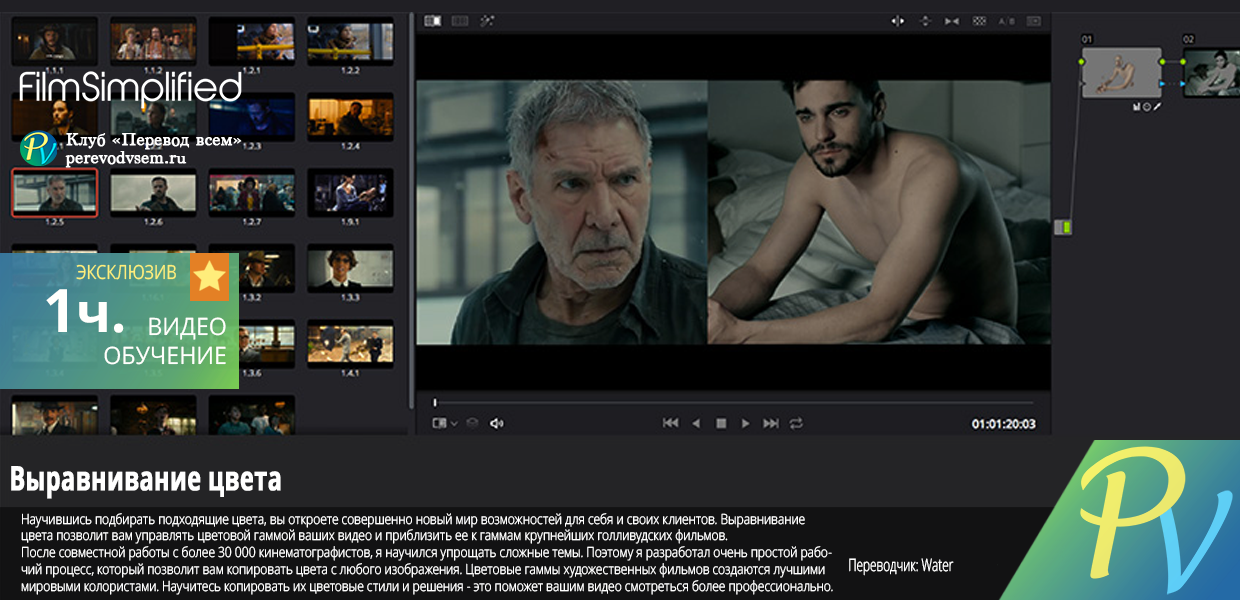1240x600 pixels.
Task: Click the viewer scrubber playhead
Action: coord(435,402)
